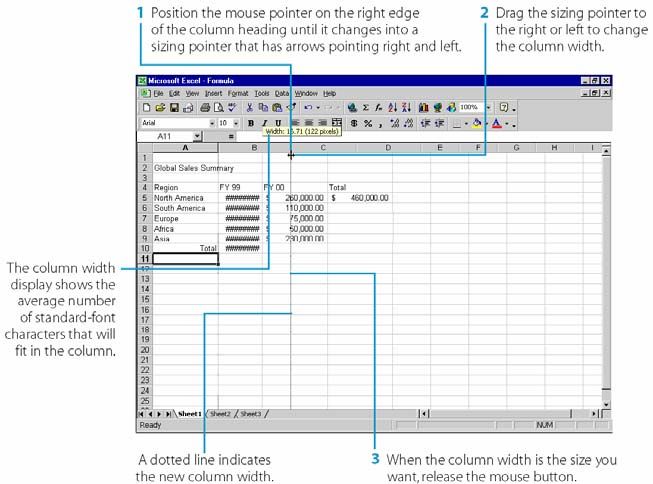Click the Save floppy disk icon
This screenshot has height=484, width=653.
coord(174,108)
